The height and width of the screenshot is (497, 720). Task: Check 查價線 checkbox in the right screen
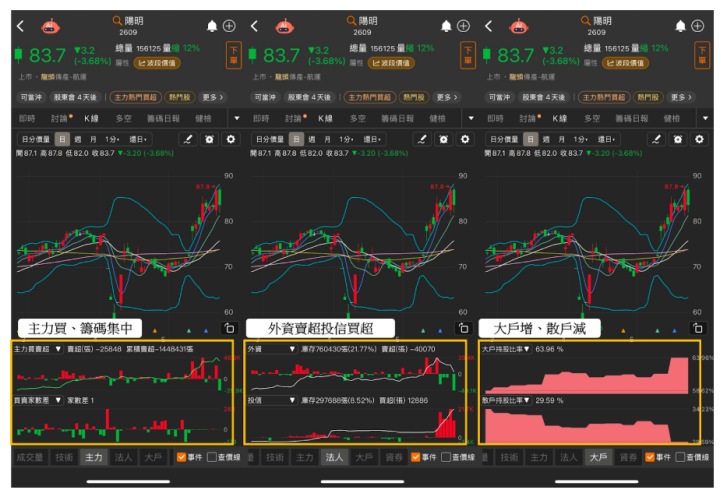680,457
